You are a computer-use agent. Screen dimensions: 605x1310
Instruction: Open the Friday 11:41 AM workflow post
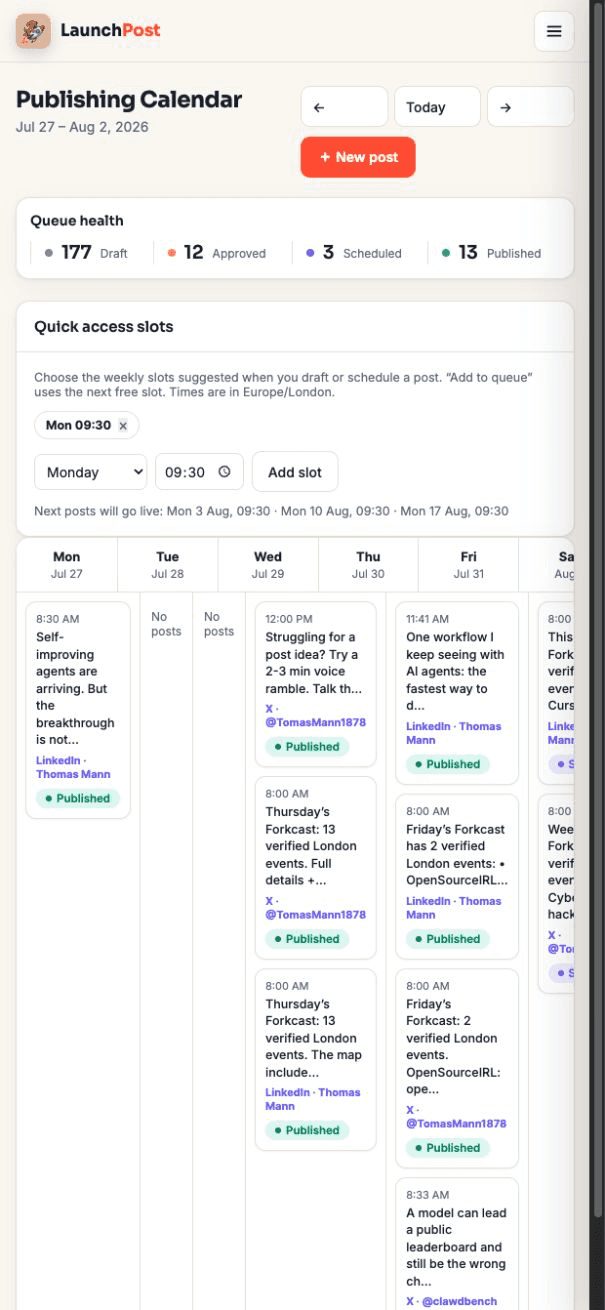[x=457, y=693]
